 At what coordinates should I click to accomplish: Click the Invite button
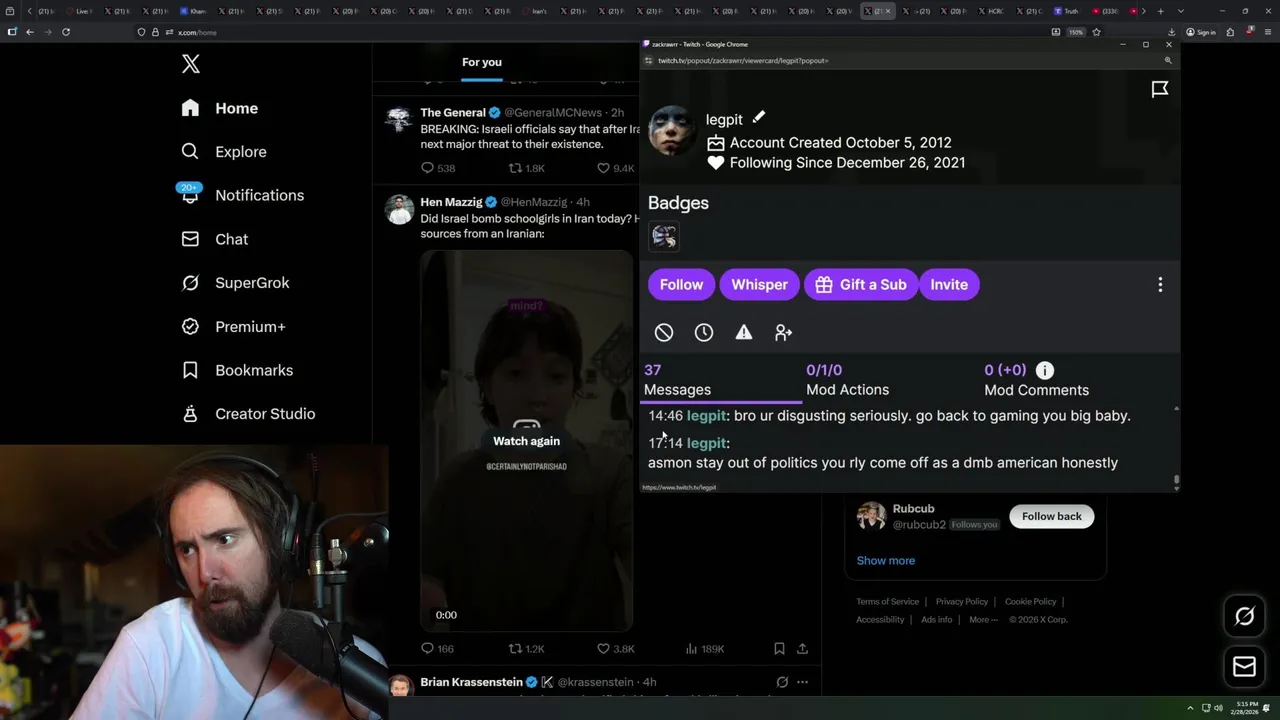click(949, 284)
